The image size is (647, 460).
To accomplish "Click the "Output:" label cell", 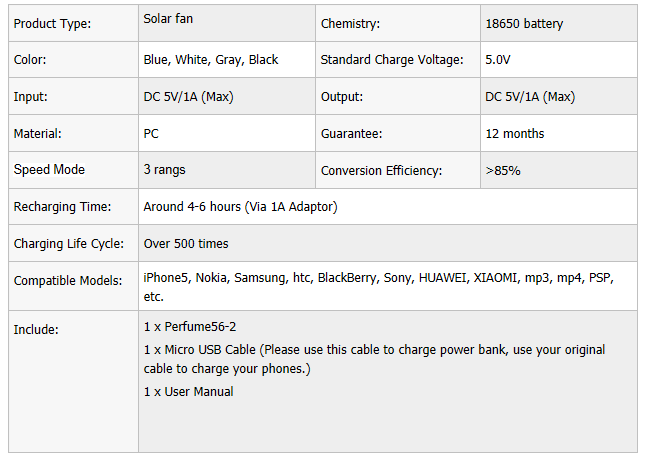I will pos(341,97).
